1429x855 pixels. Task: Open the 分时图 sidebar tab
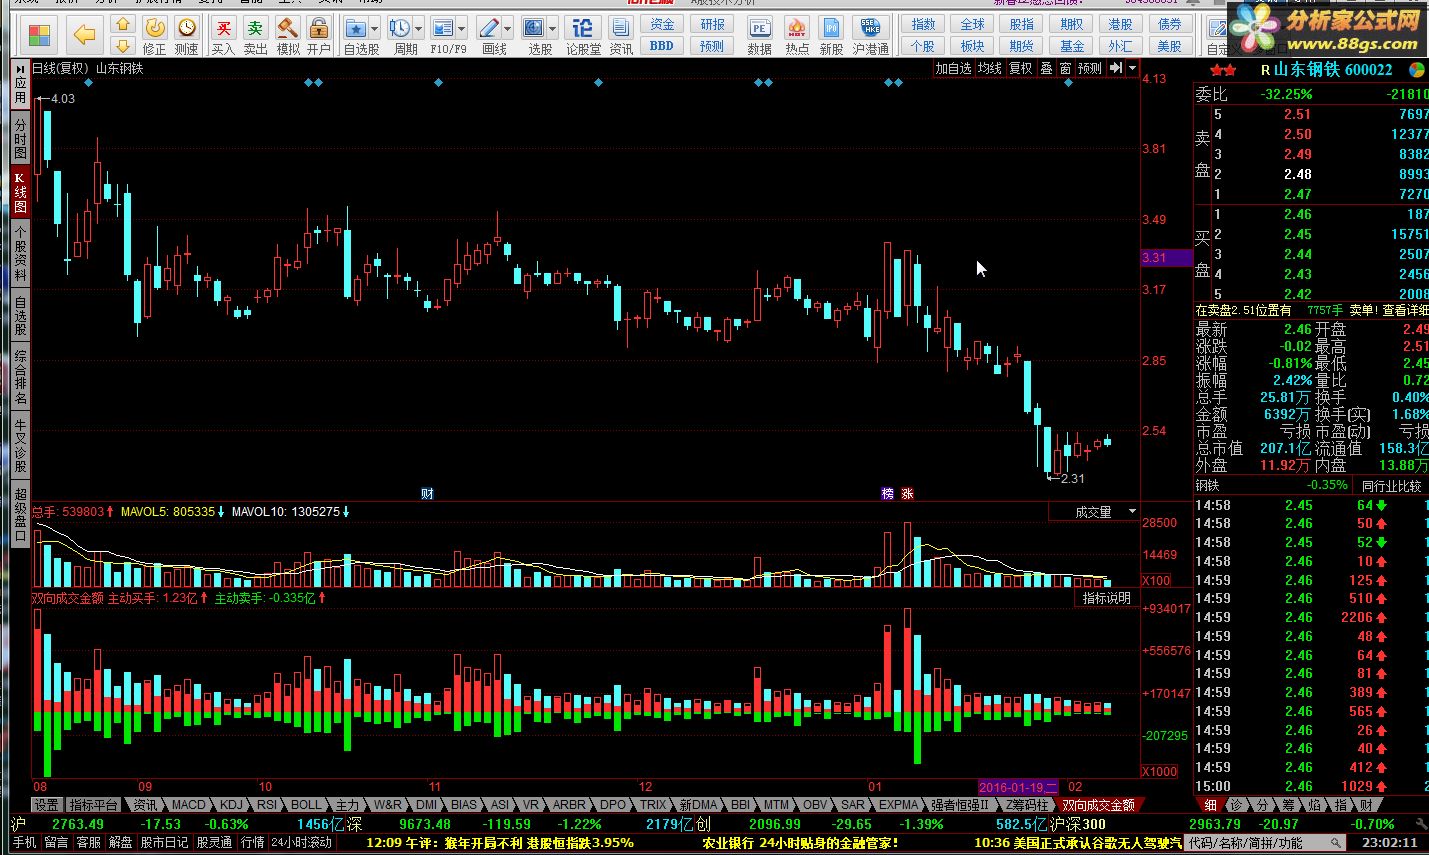pos(21,139)
